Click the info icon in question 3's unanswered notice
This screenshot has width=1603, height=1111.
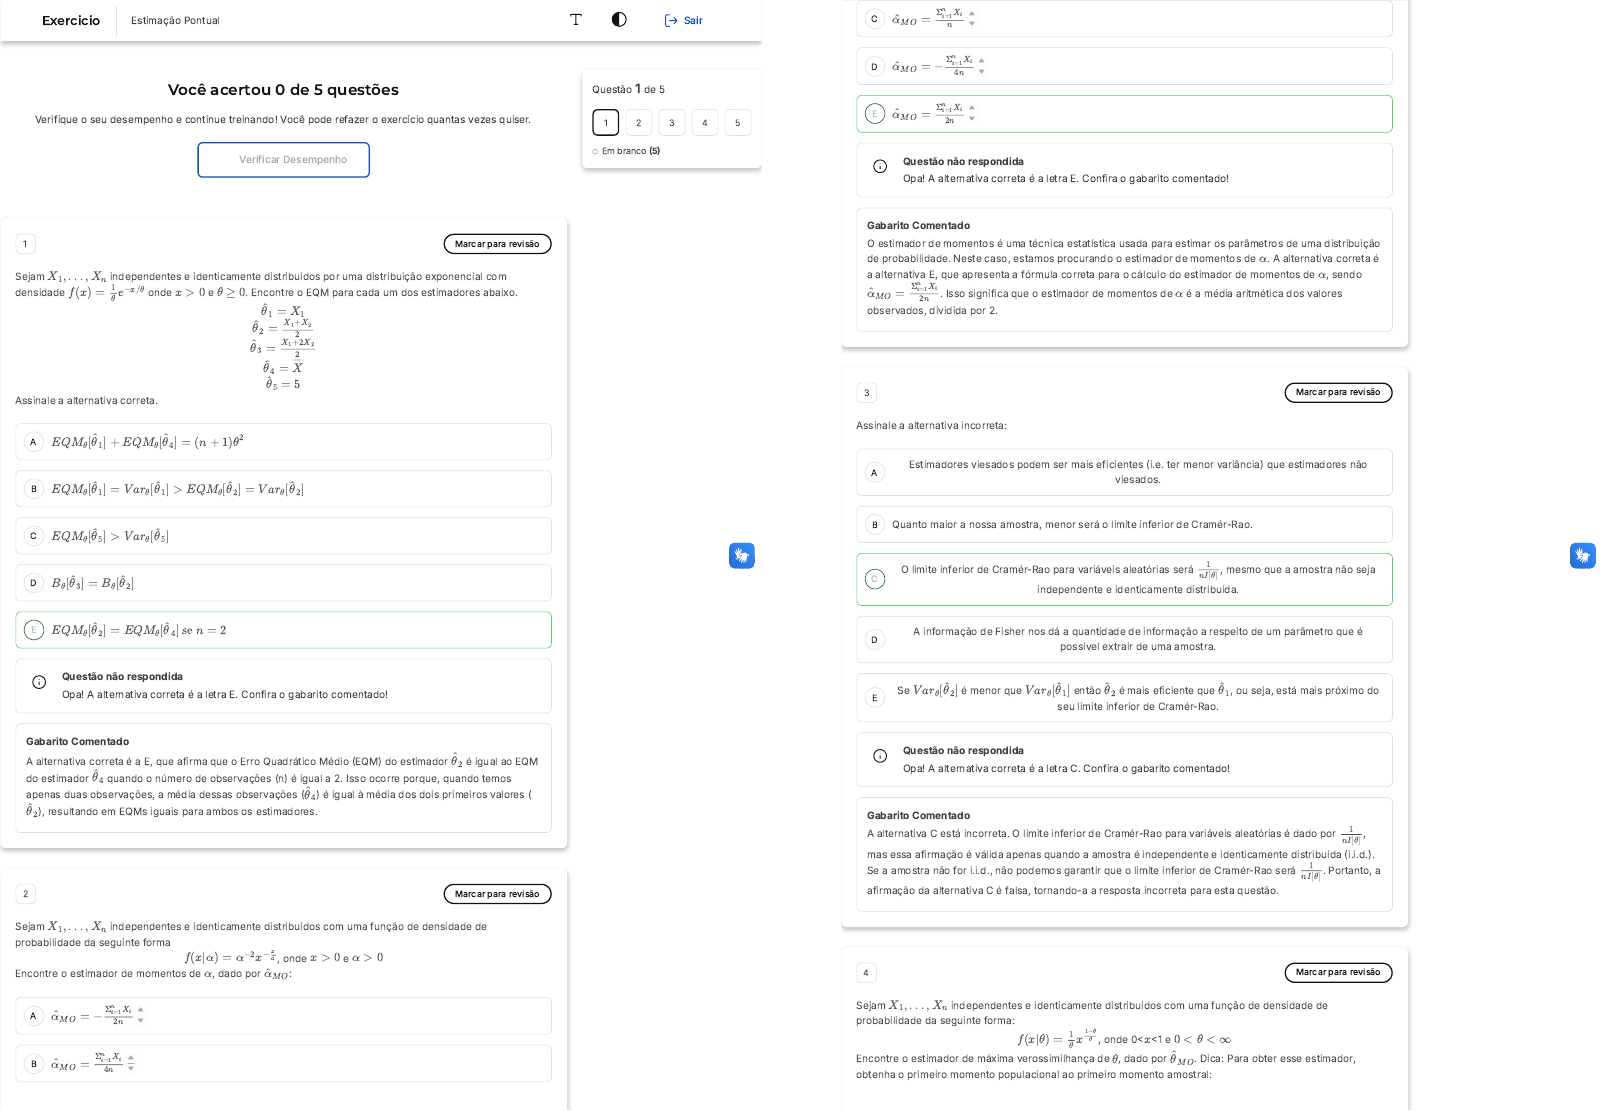(x=880, y=756)
